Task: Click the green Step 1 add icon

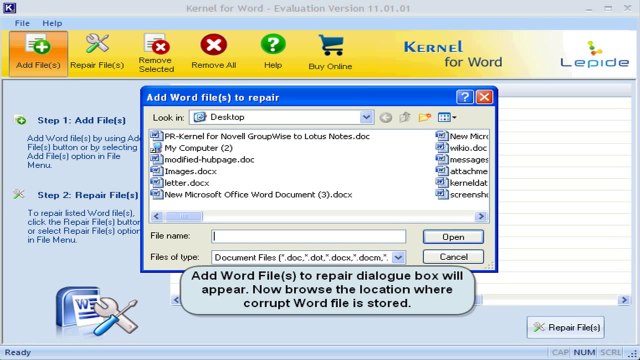Action: click(x=20, y=120)
